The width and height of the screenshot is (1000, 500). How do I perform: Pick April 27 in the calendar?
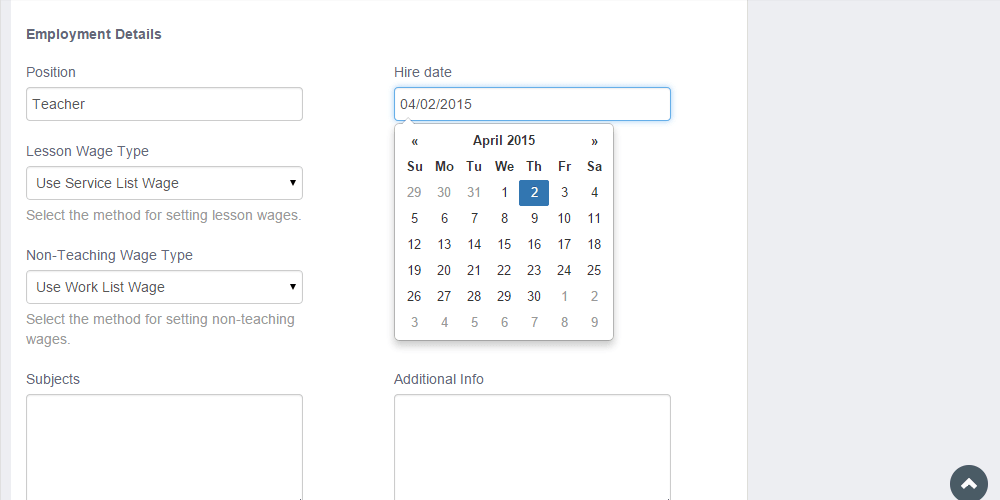point(445,297)
